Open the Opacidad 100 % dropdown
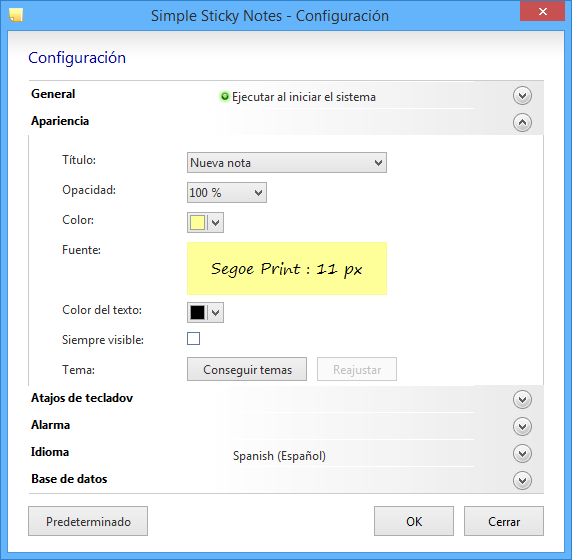Viewport: 572px width, 560px height. 227,193
